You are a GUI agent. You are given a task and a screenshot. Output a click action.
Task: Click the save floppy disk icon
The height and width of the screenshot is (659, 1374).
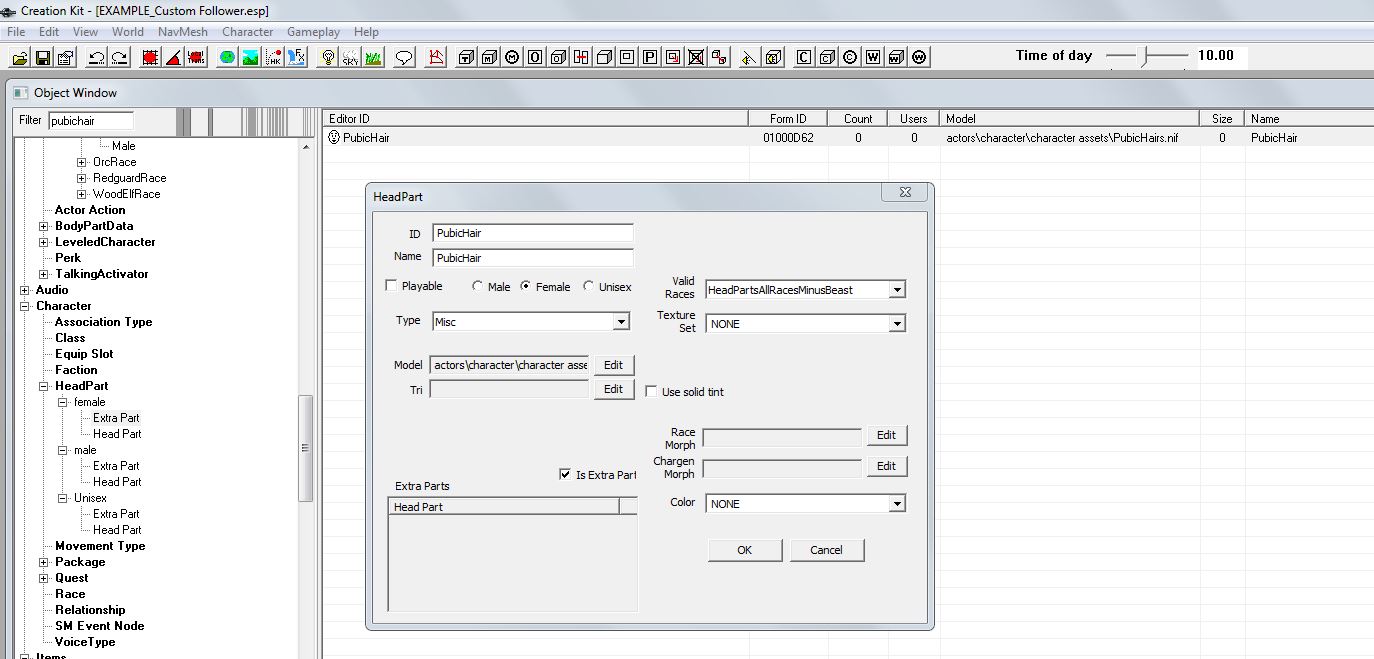[x=43, y=57]
